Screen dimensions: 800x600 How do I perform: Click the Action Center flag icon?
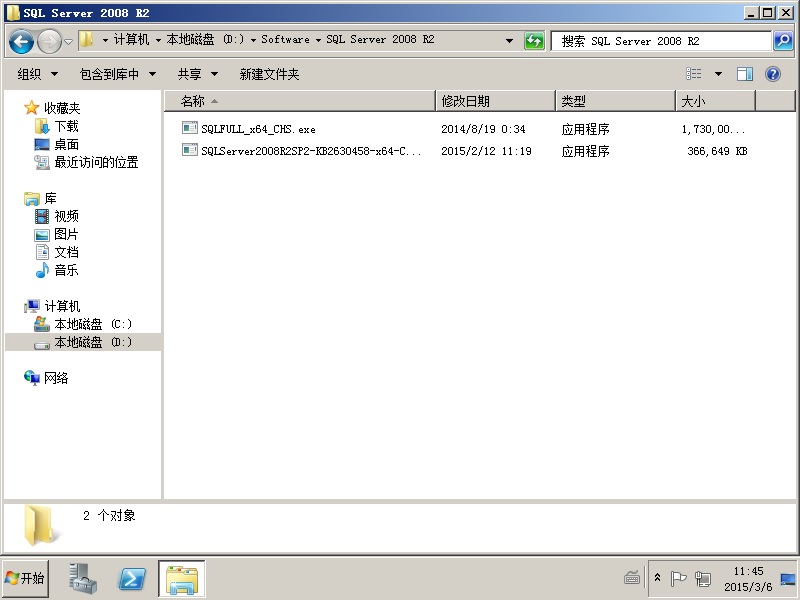pos(678,579)
